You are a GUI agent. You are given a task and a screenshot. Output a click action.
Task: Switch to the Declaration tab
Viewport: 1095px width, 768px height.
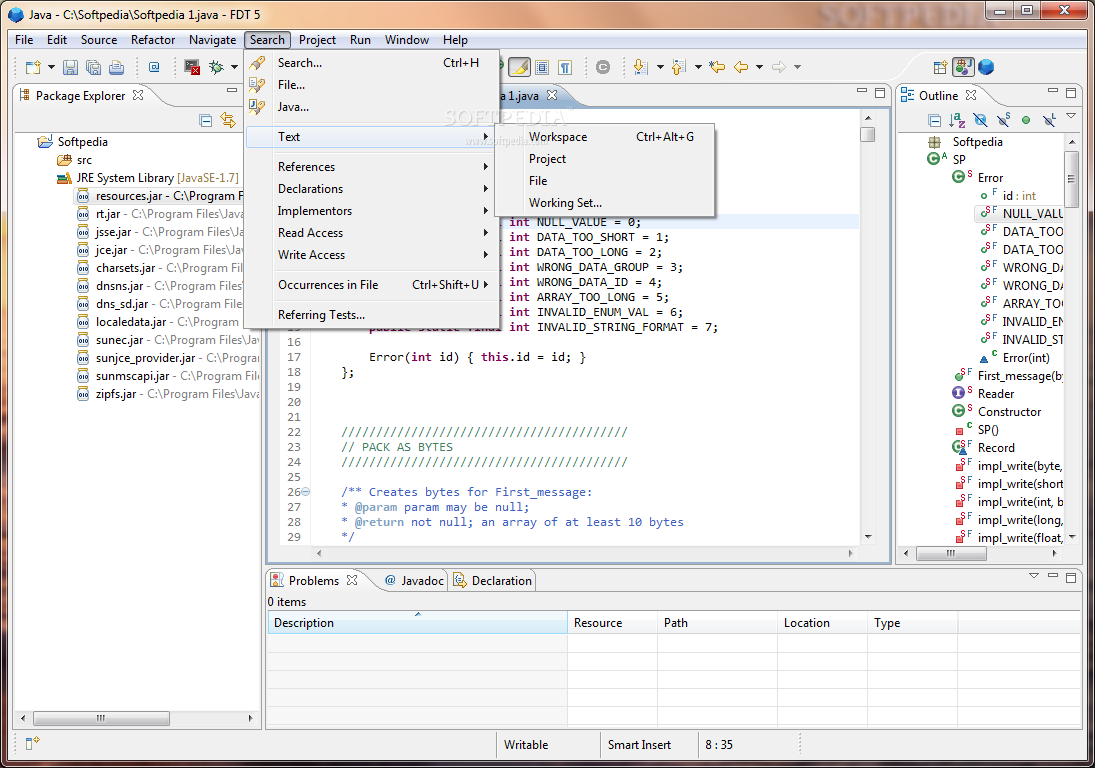[493, 580]
